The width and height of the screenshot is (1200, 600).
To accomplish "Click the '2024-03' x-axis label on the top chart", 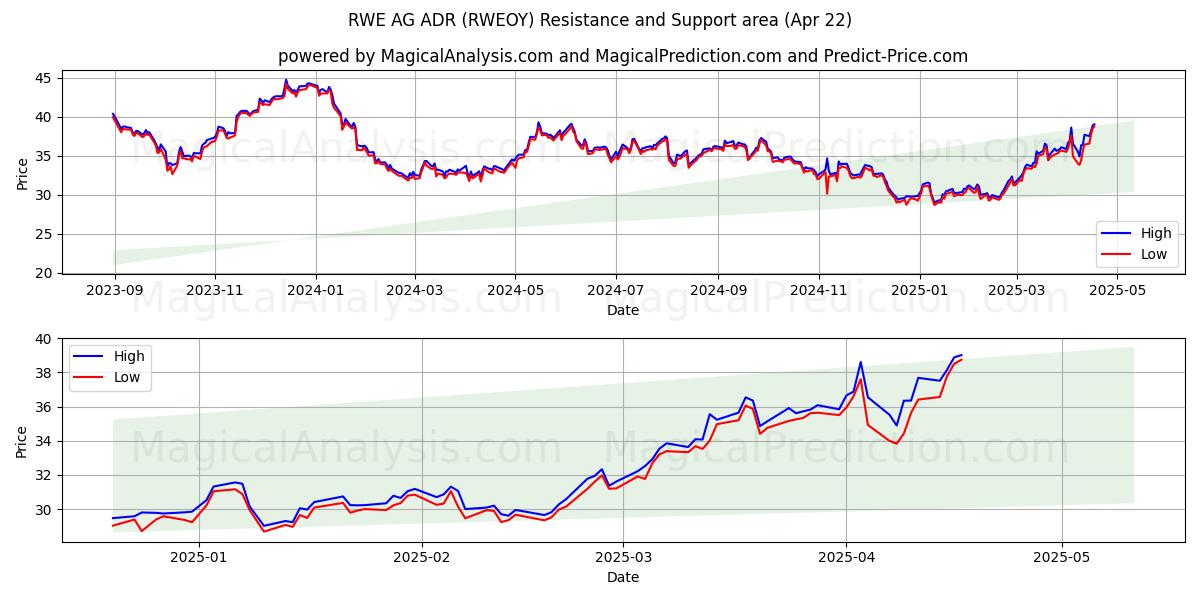I will pyautogui.click(x=415, y=291).
